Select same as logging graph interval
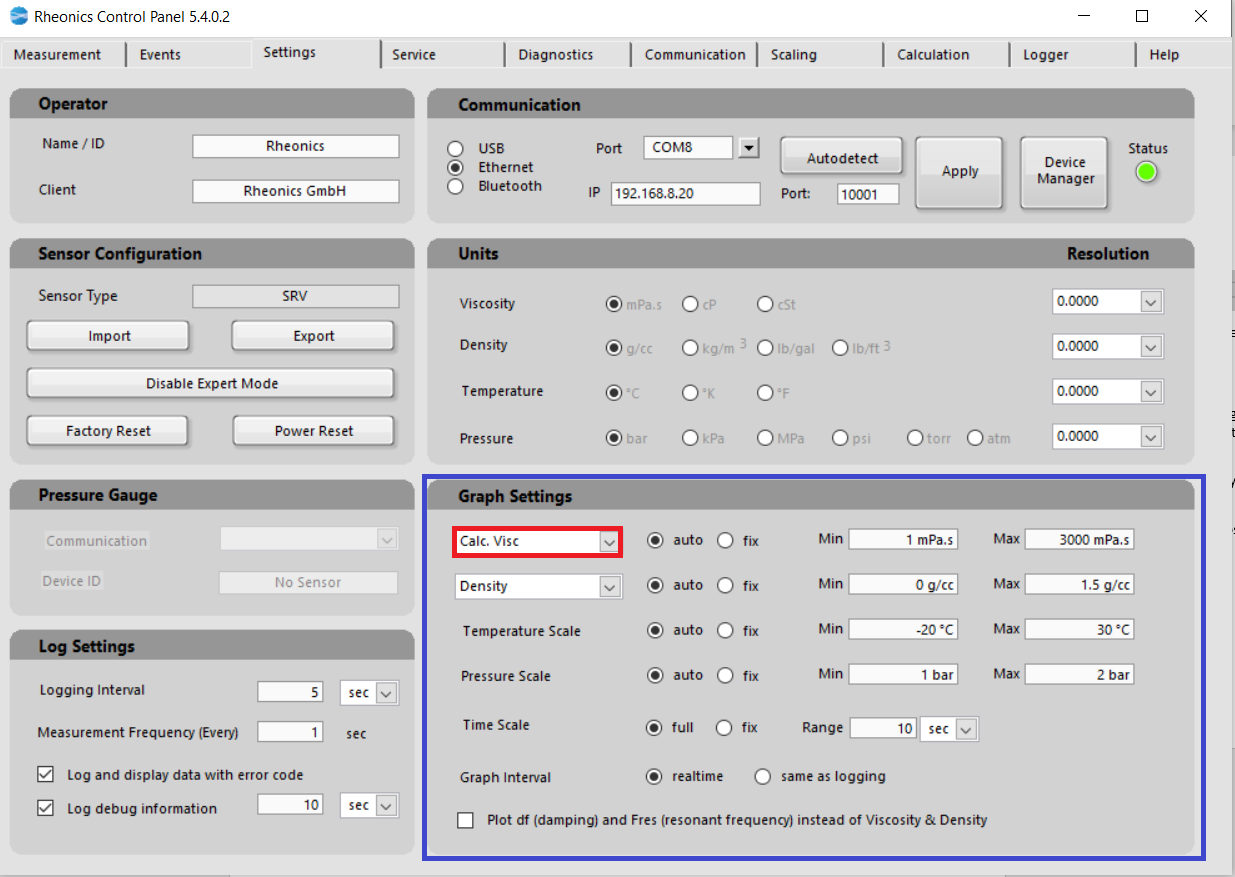 (763, 776)
